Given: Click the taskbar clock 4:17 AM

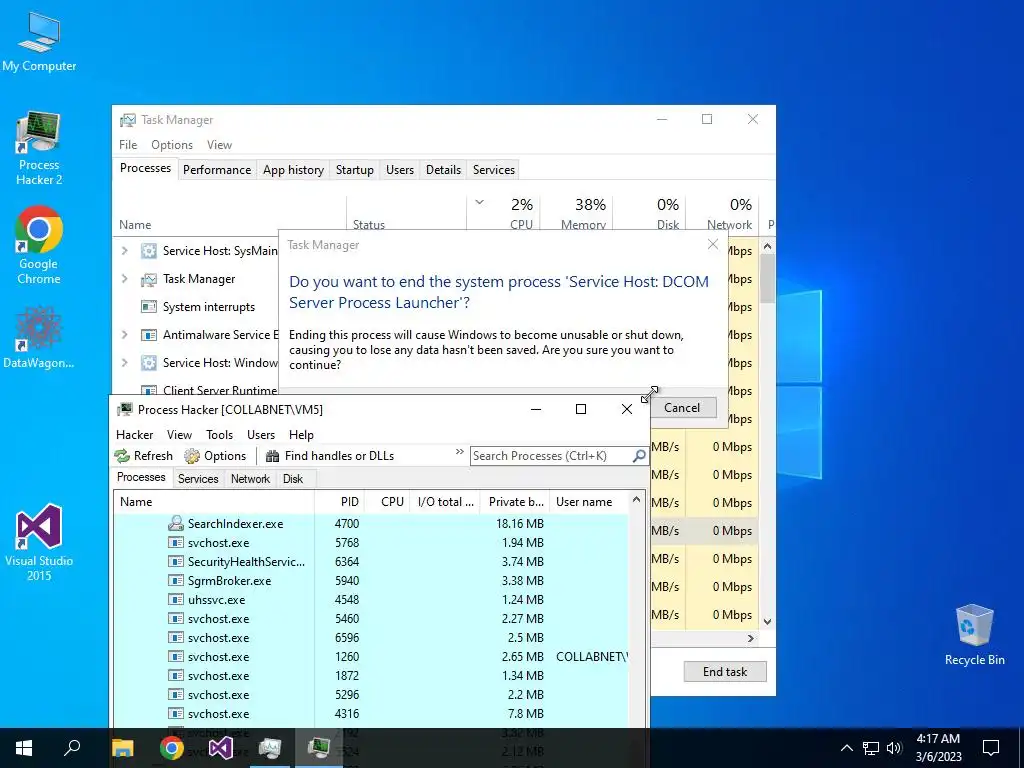Looking at the screenshot, I should click(938, 748).
